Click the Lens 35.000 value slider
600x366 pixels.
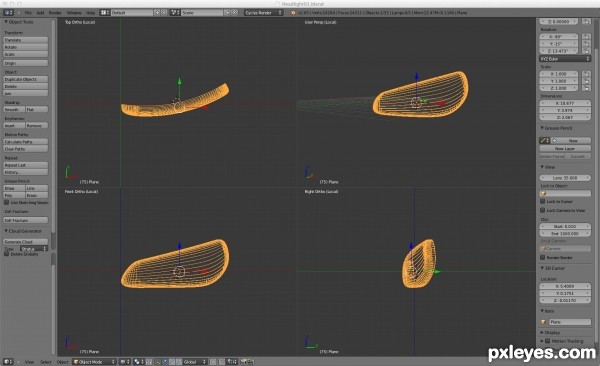pos(565,178)
